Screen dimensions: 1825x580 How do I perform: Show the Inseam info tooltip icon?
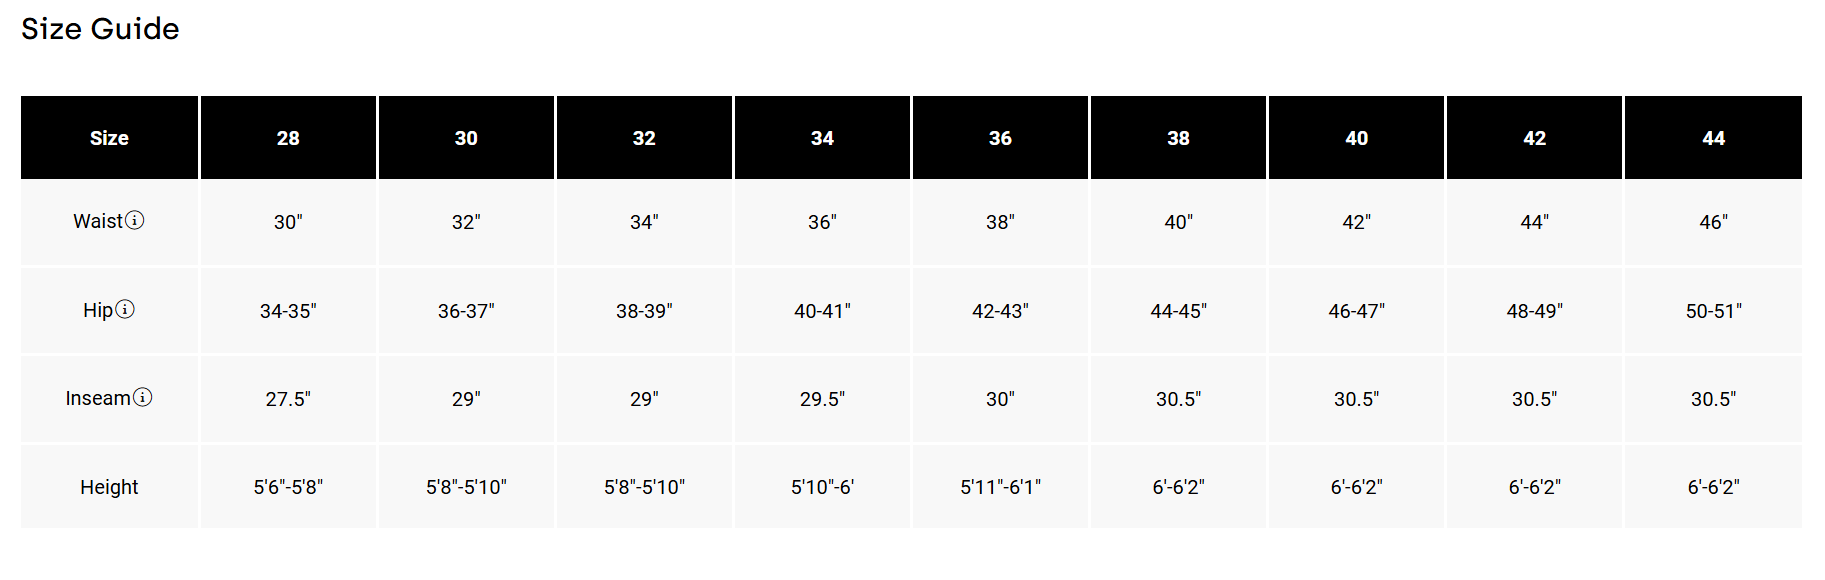click(143, 398)
